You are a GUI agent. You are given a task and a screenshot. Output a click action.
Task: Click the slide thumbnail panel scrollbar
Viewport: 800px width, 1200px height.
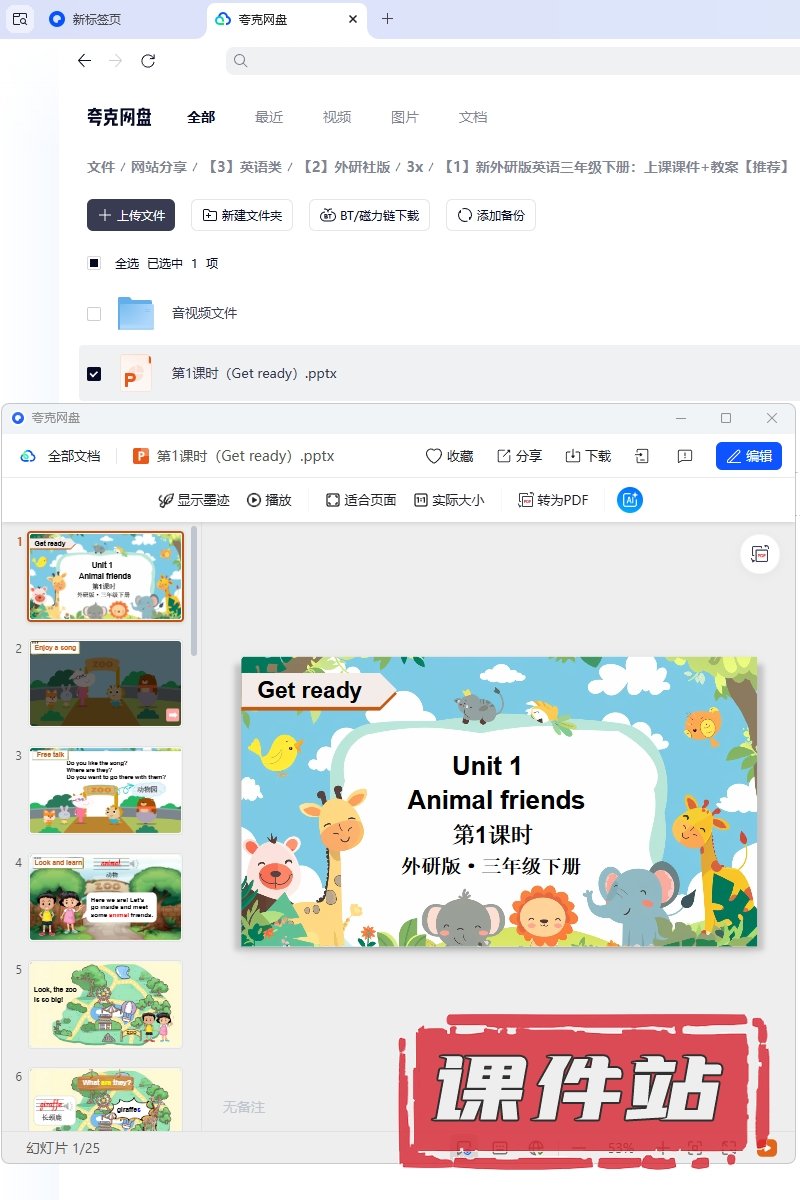point(194,591)
